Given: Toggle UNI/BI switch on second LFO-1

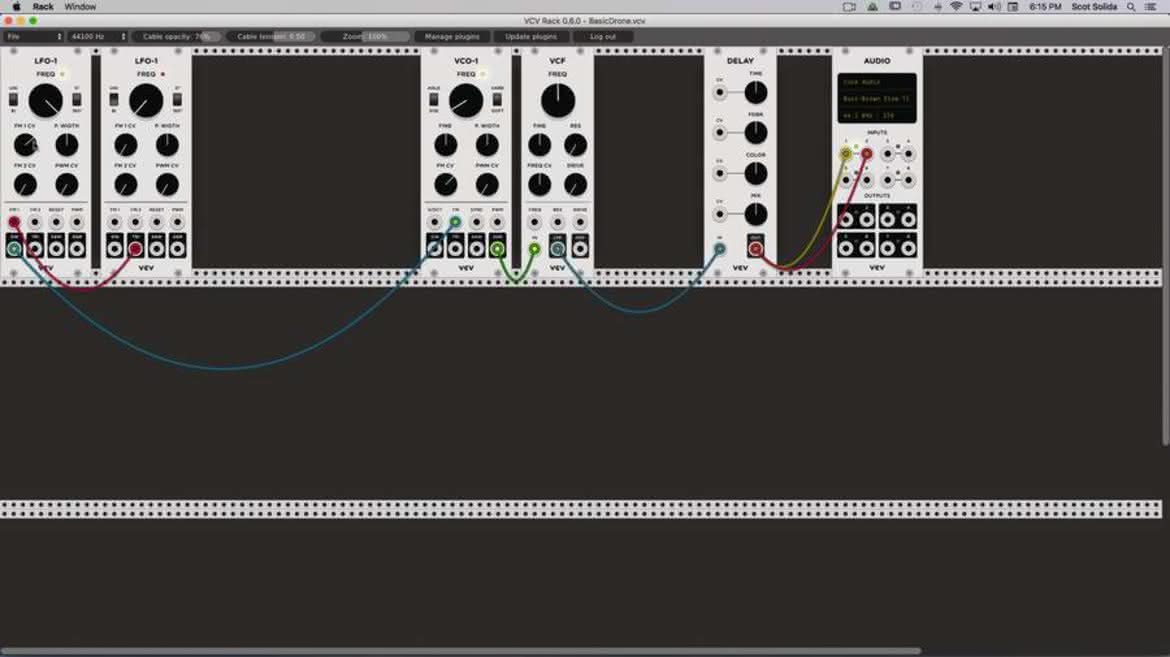Looking at the screenshot, I should coord(113,99).
